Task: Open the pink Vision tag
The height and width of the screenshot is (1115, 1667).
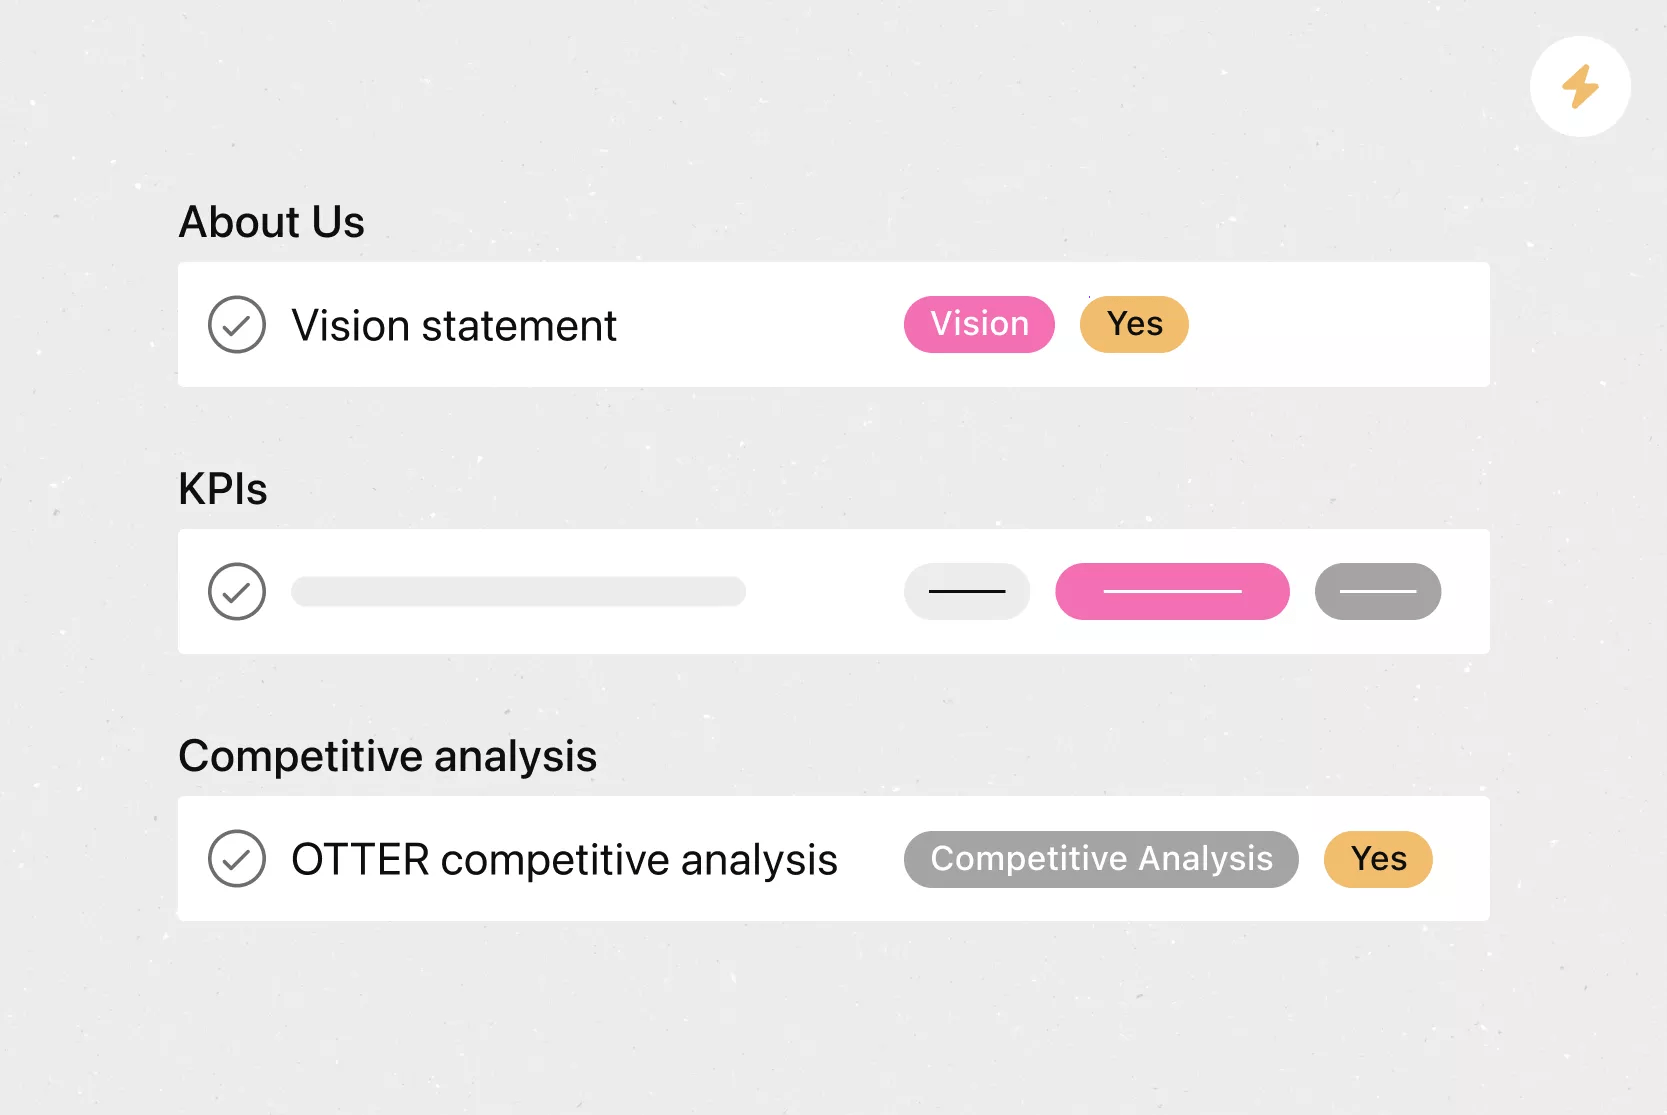Action: click(x=979, y=324)
